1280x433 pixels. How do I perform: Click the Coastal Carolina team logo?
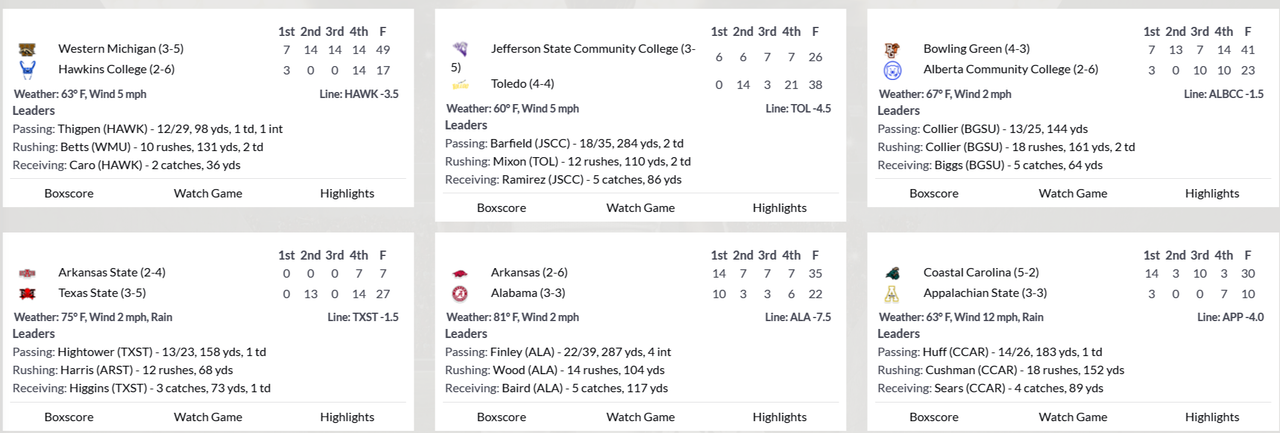click(x=893, y=273)
